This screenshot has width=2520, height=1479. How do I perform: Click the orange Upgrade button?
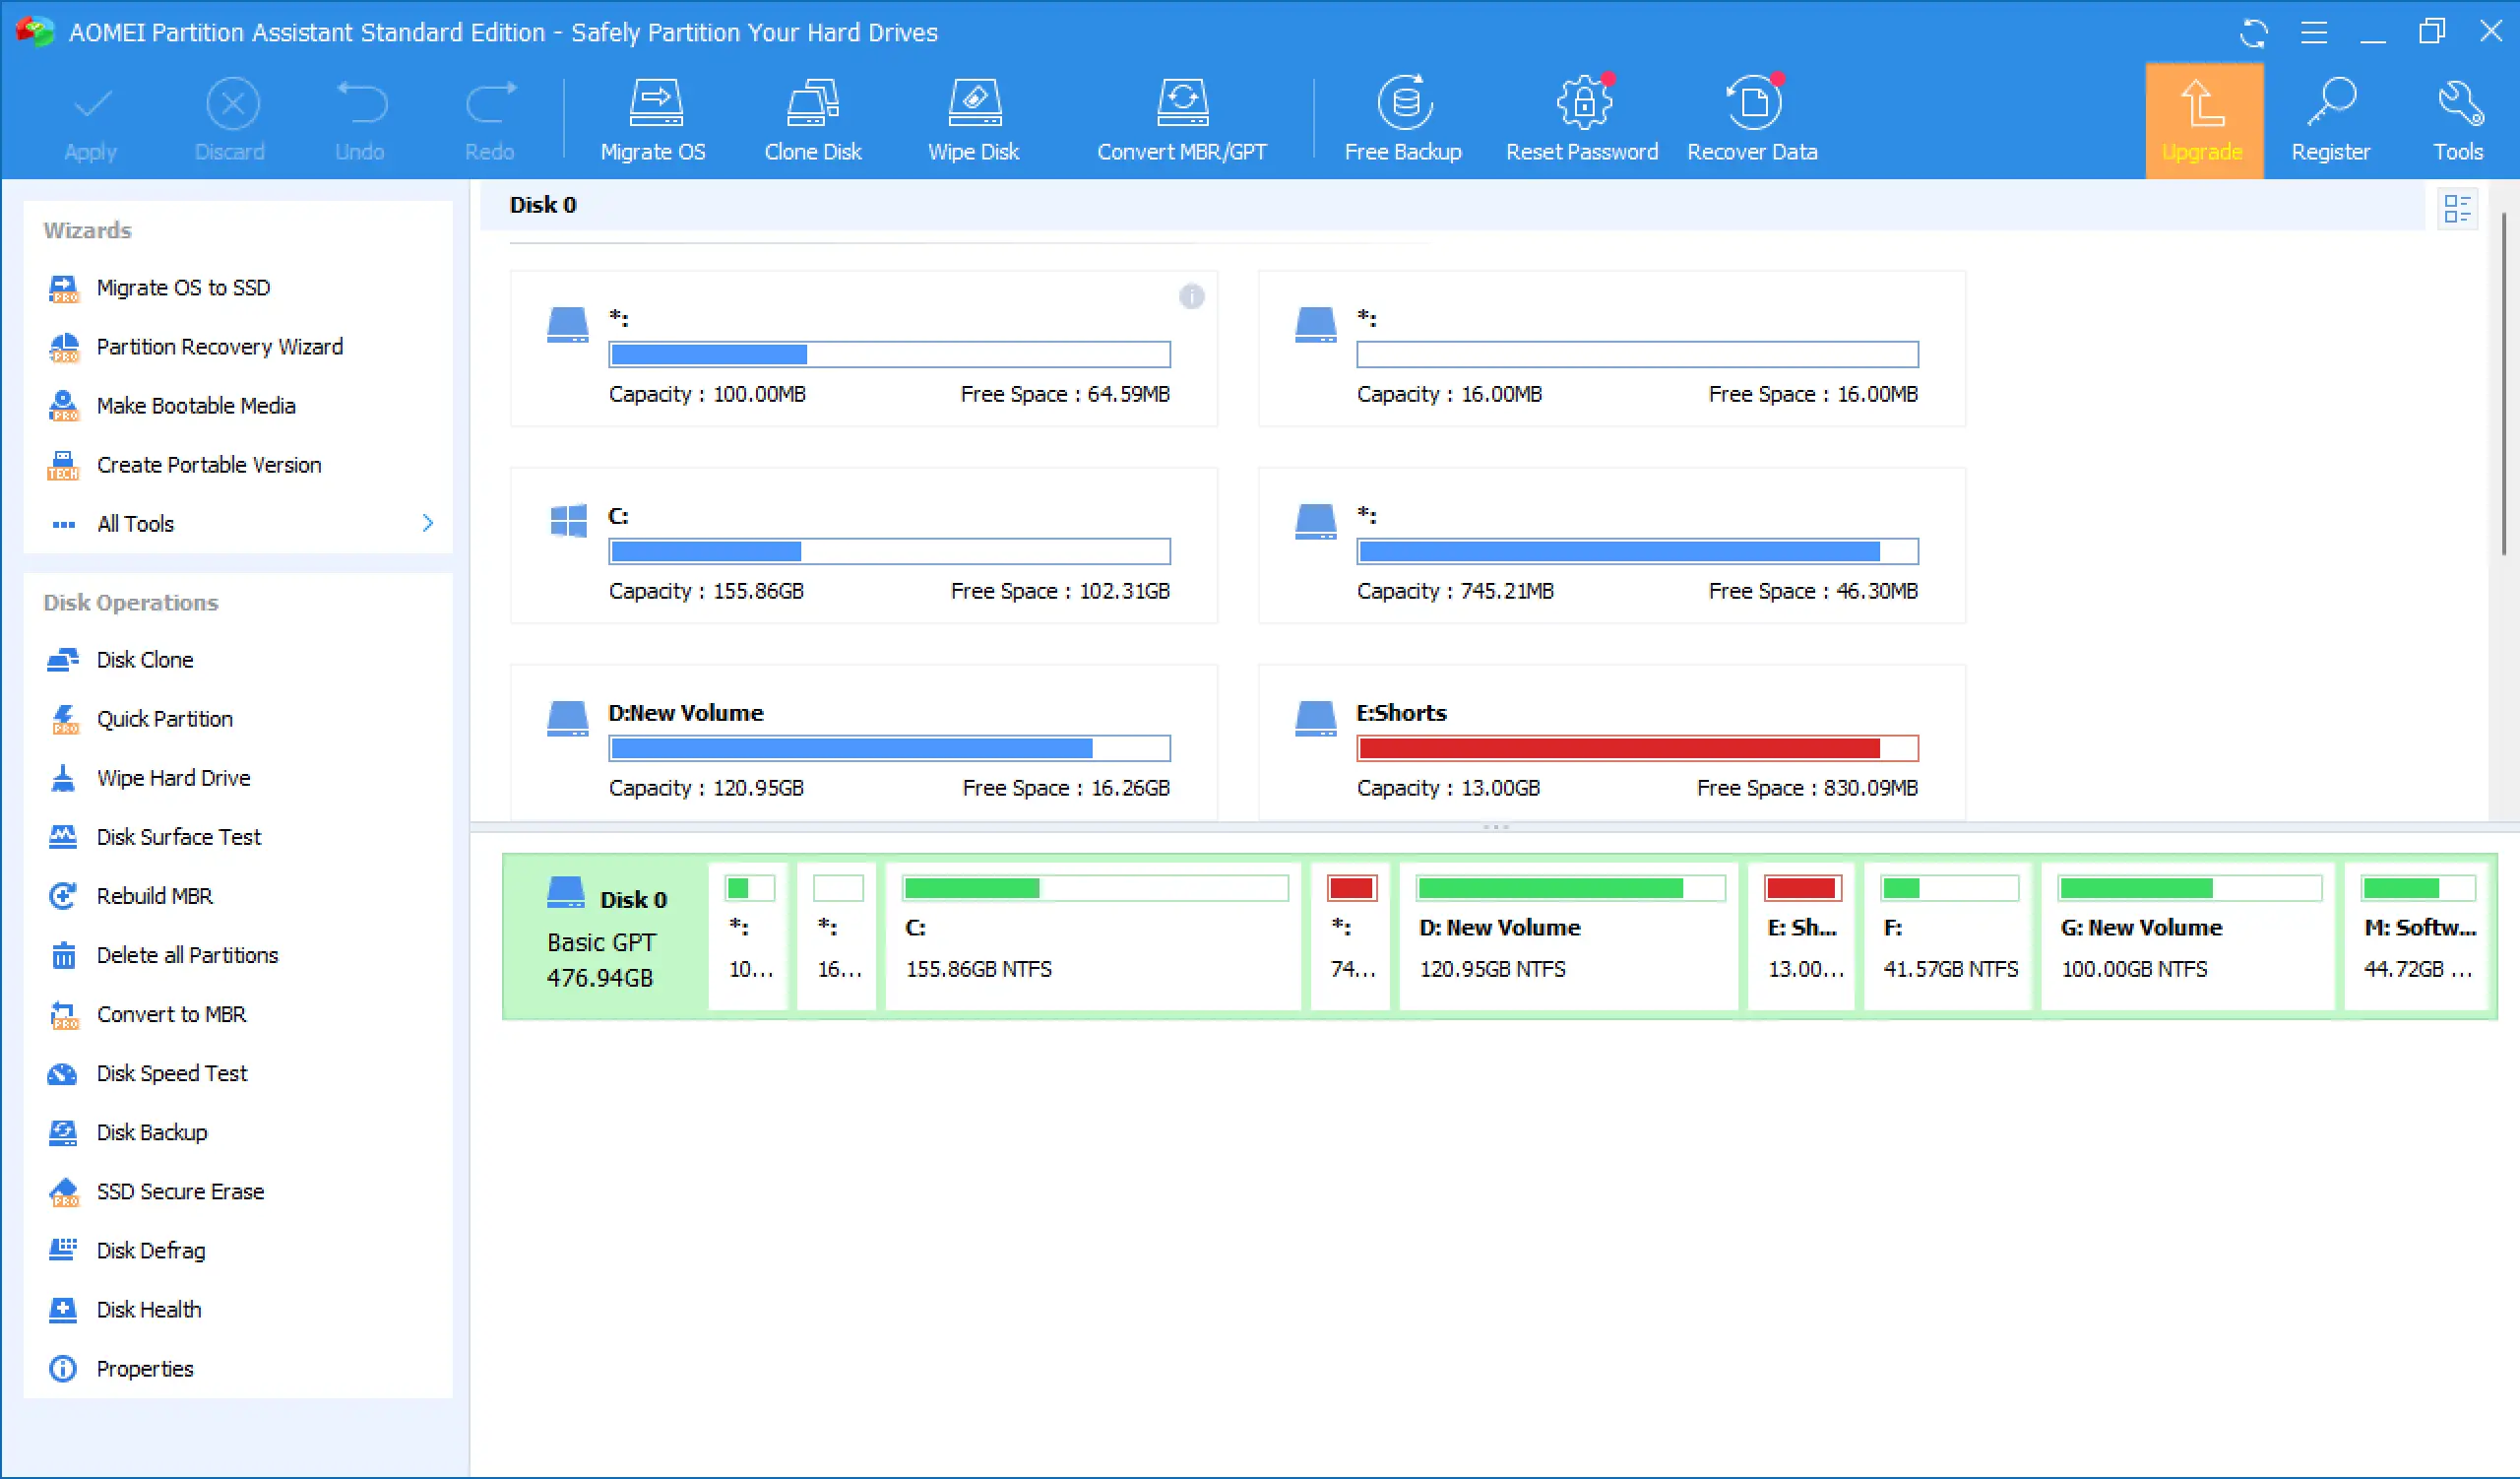2203,120
